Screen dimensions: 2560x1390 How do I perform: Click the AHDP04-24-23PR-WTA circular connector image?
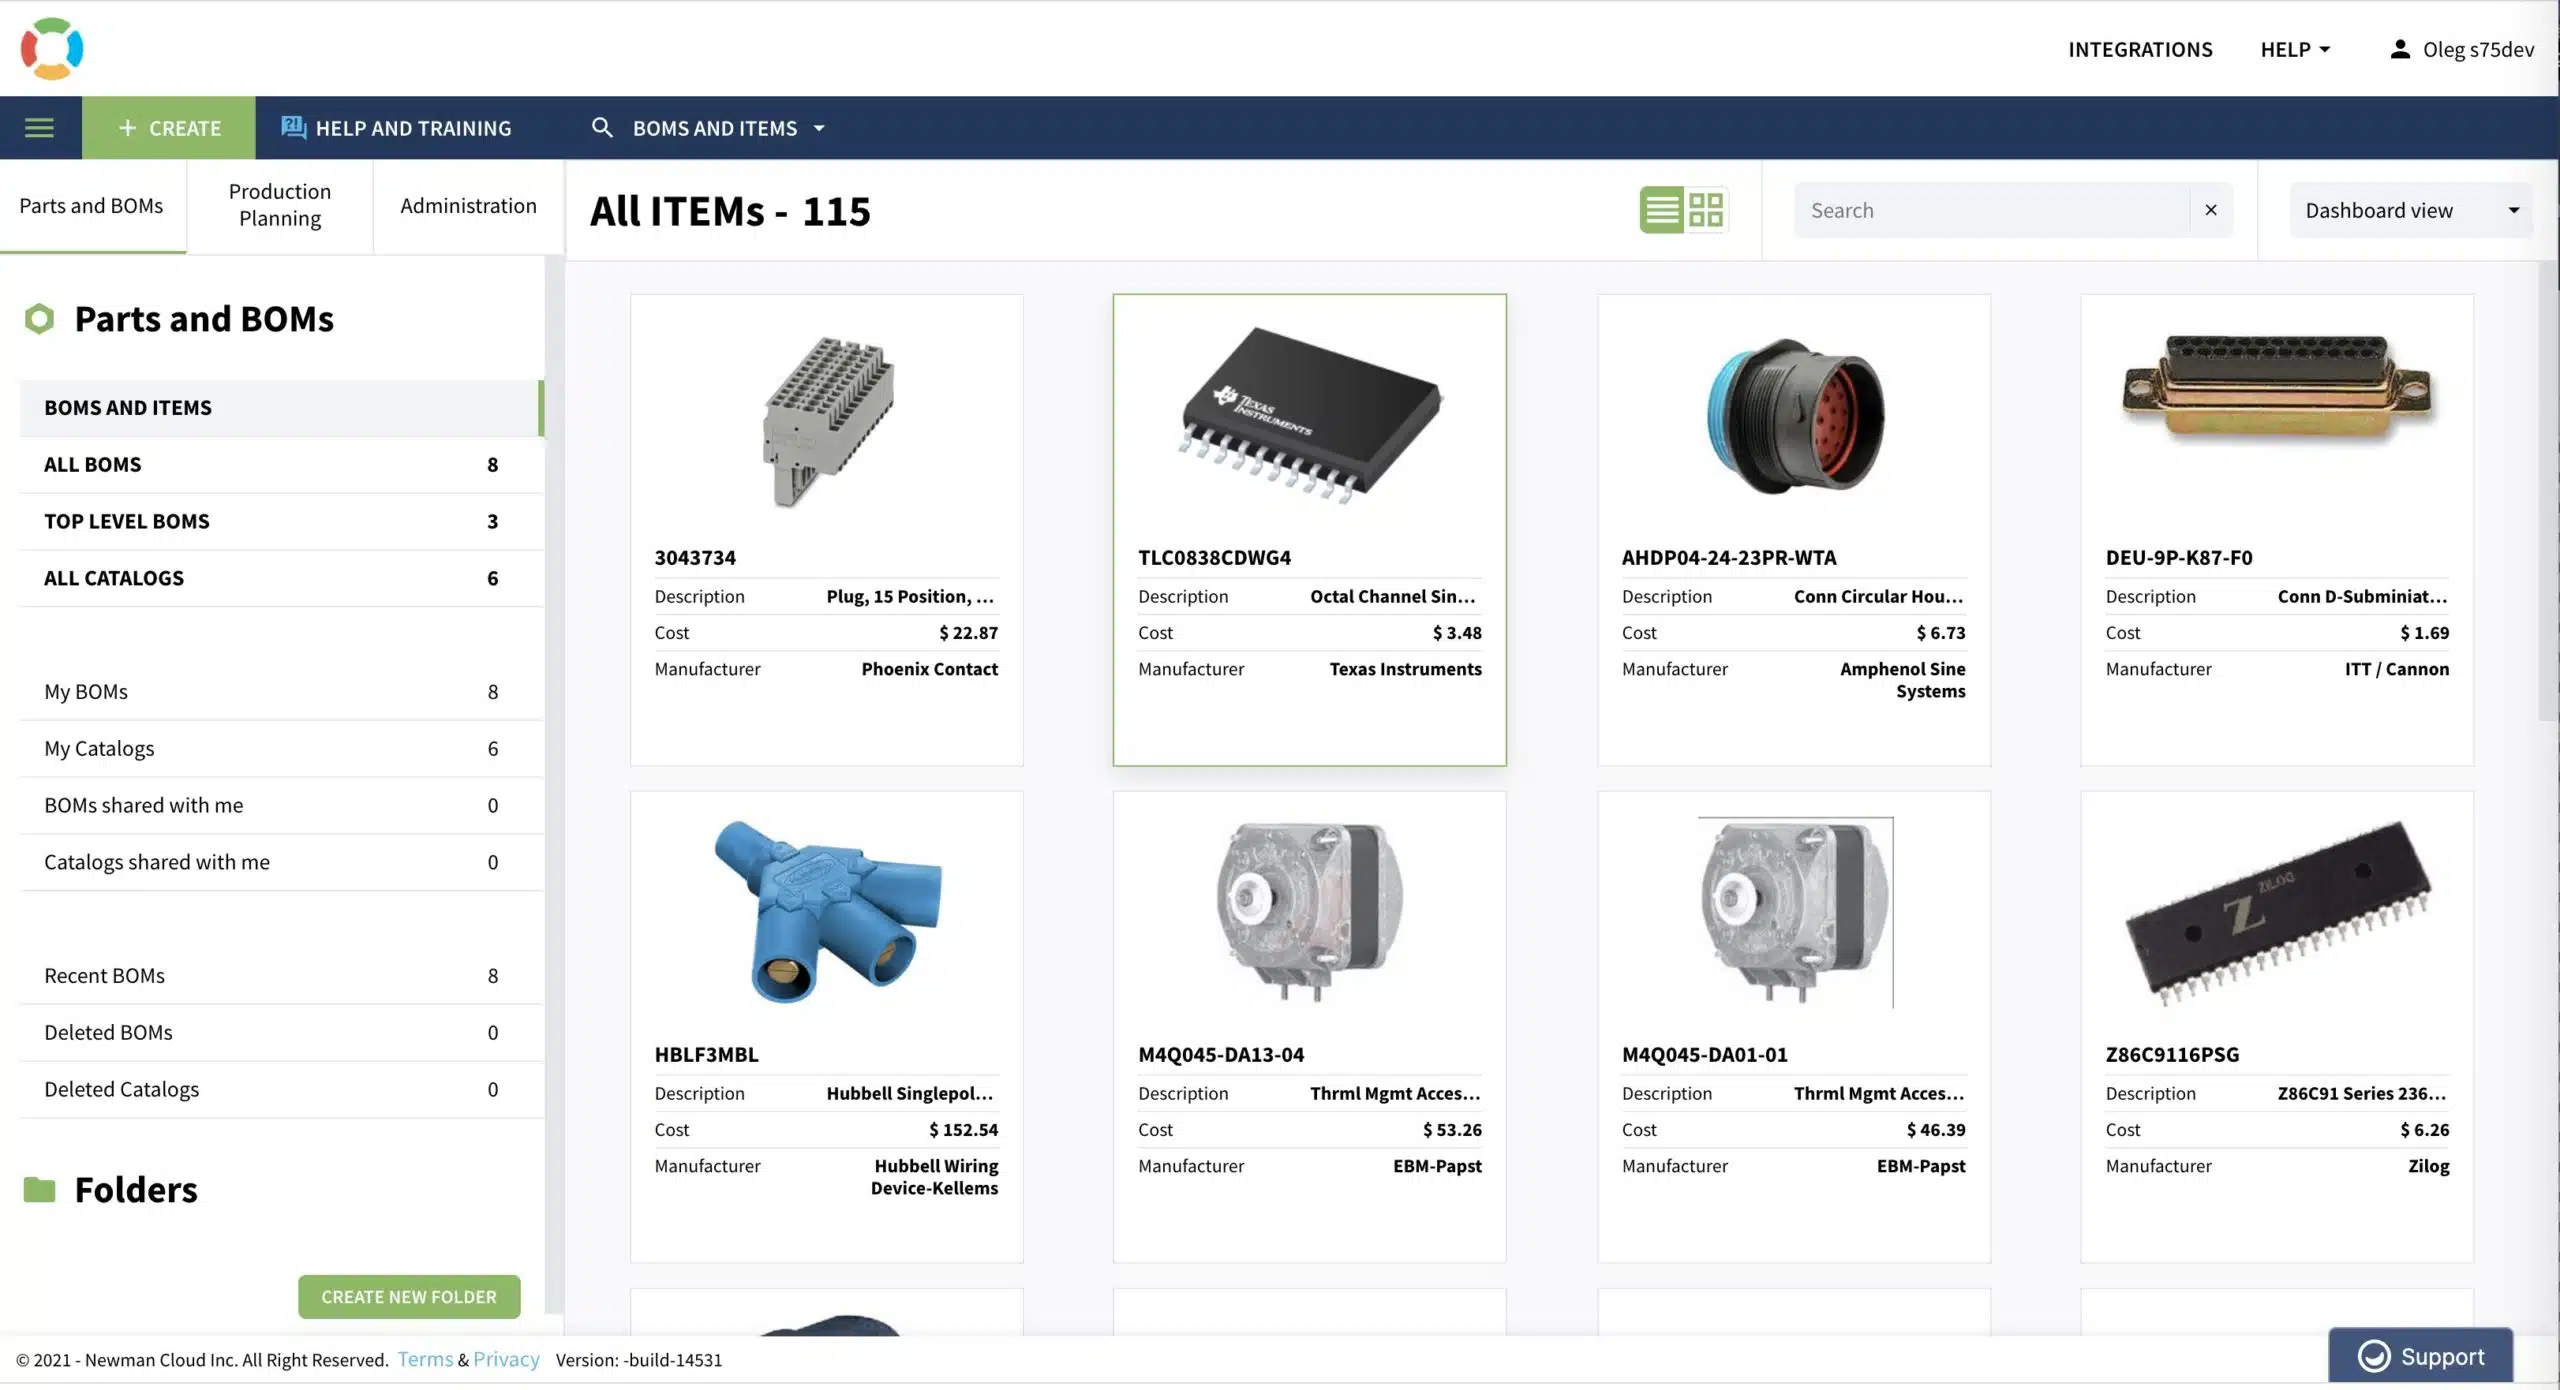pos(1795,417)
